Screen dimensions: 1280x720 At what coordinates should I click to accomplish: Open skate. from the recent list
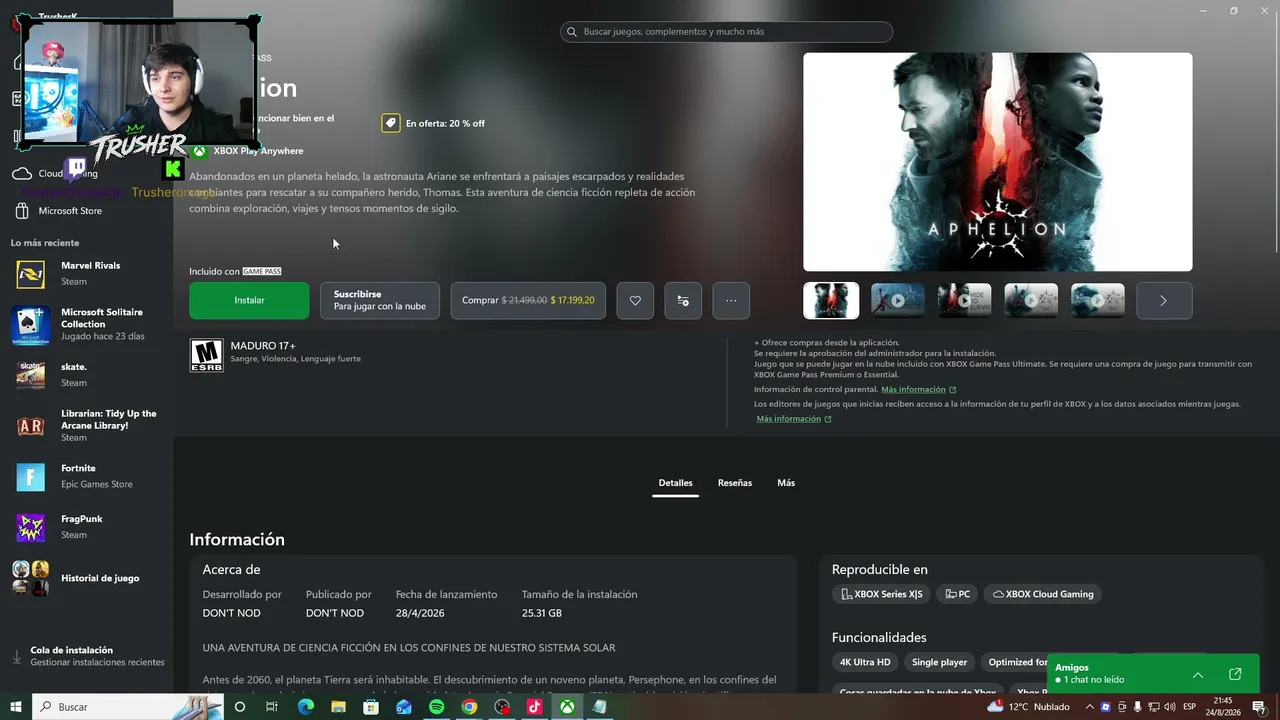click(x=86, y=374)
